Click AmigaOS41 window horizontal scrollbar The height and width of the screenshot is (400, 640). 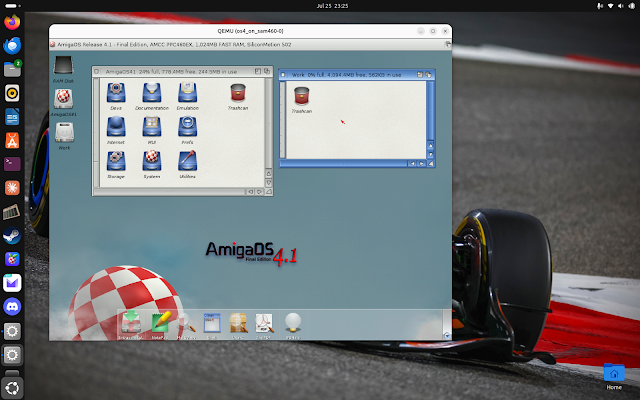[x=170, y=192]
